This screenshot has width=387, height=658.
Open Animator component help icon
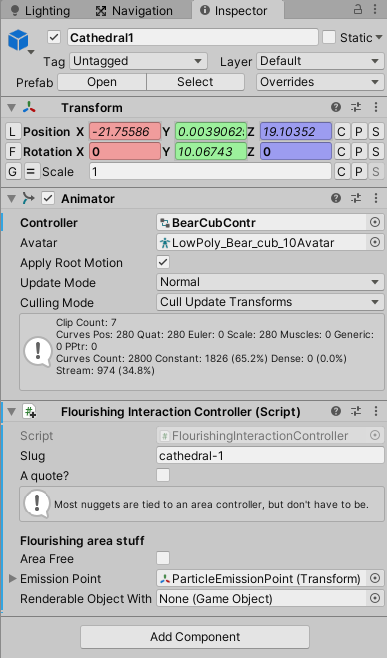[336, 198]
